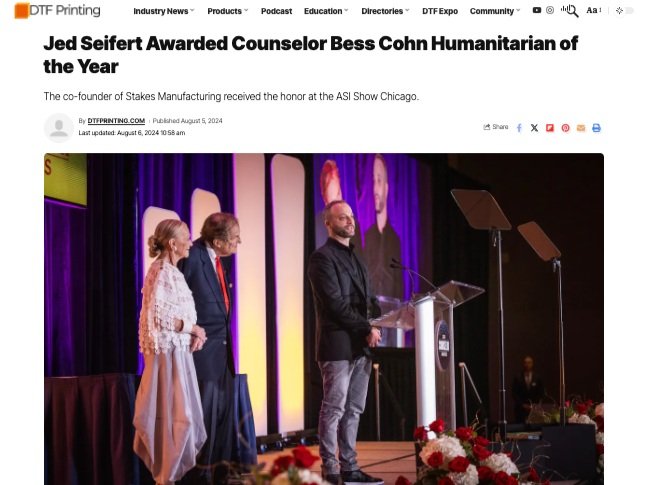Open the Aa font size adjuster
The image size is (647, 485).
(594, 11)
